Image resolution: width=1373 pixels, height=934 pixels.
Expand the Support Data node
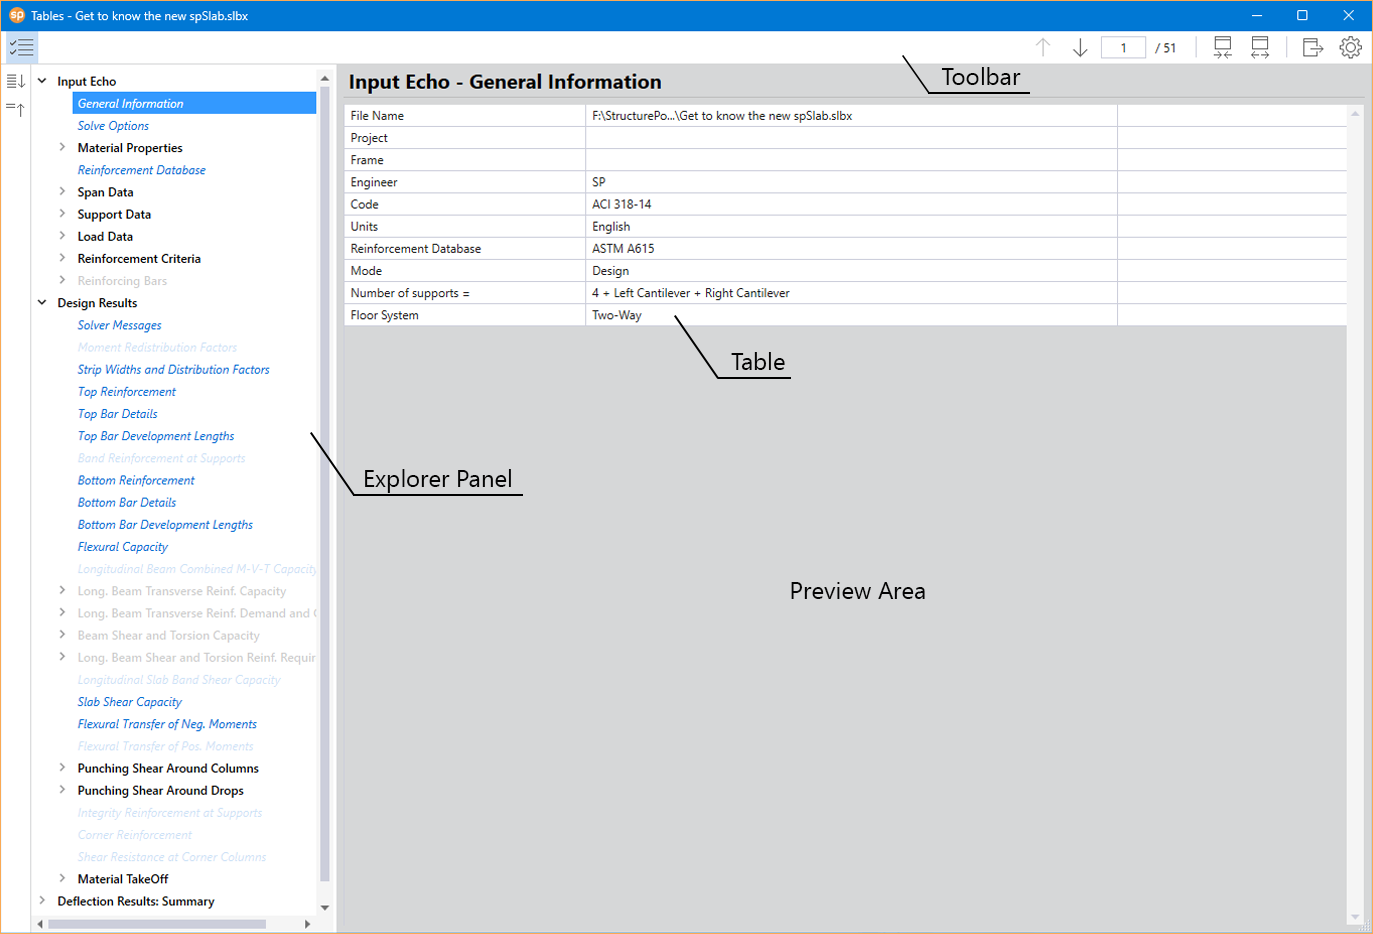tap(62, 214)
